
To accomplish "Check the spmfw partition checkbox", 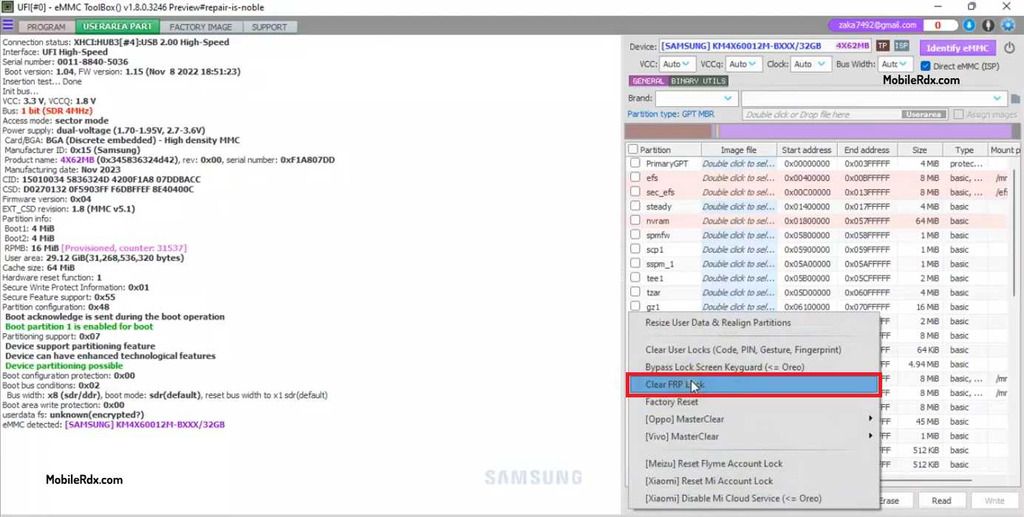I will pyautogui.click(x=635, y=235).
